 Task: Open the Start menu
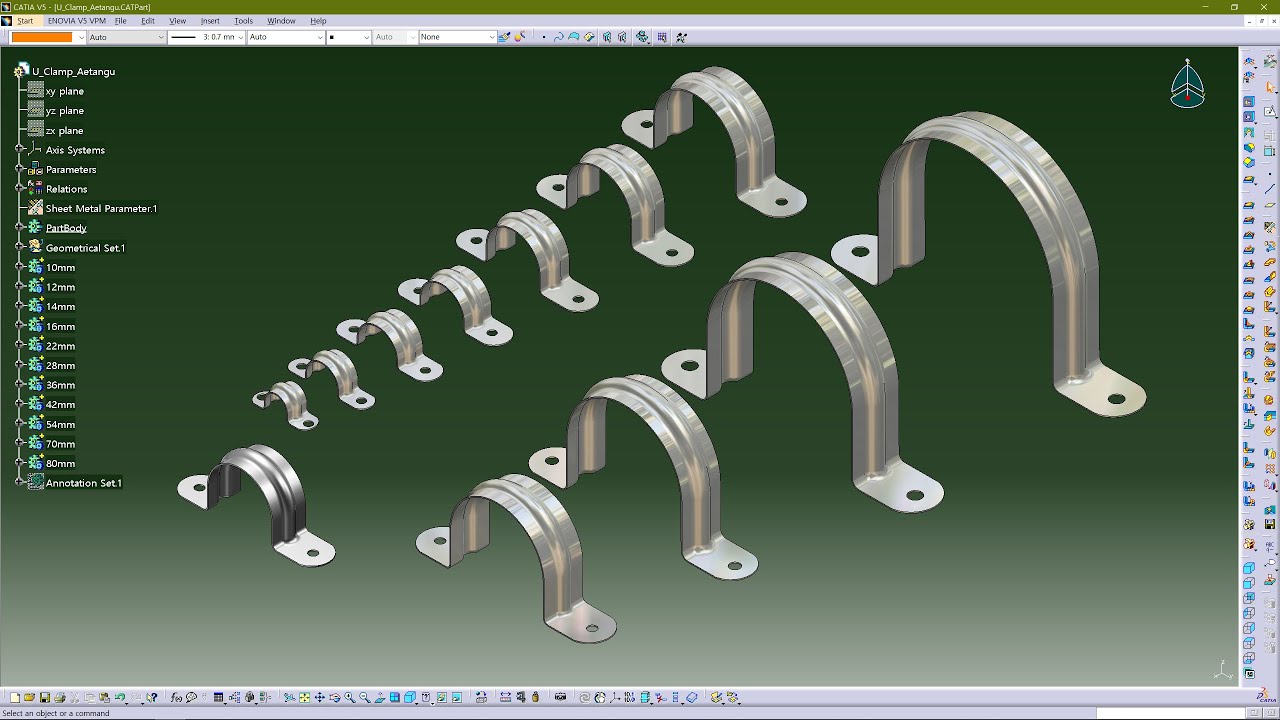[25, 21]
